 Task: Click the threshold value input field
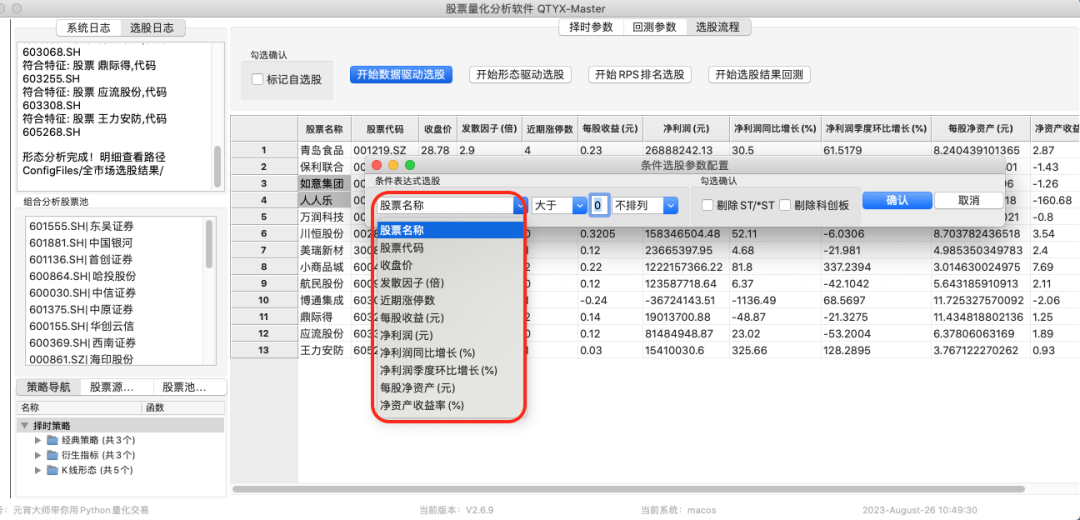point(597,205)
